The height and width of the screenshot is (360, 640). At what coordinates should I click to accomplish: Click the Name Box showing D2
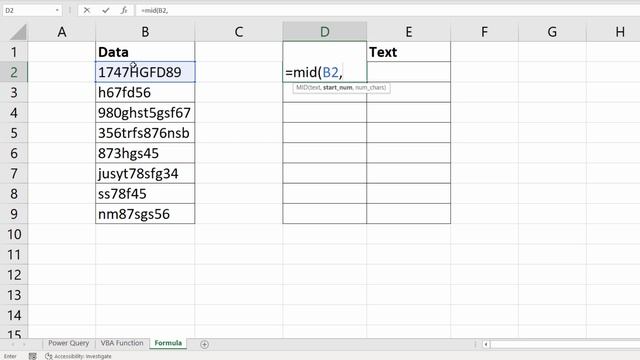pos(29,10)
